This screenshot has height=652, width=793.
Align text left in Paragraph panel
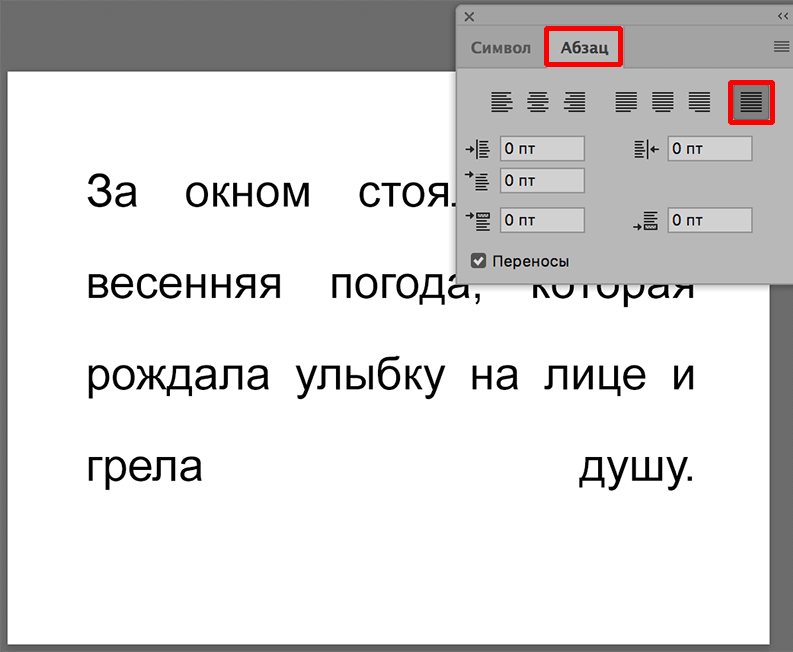tap(502, 102)
